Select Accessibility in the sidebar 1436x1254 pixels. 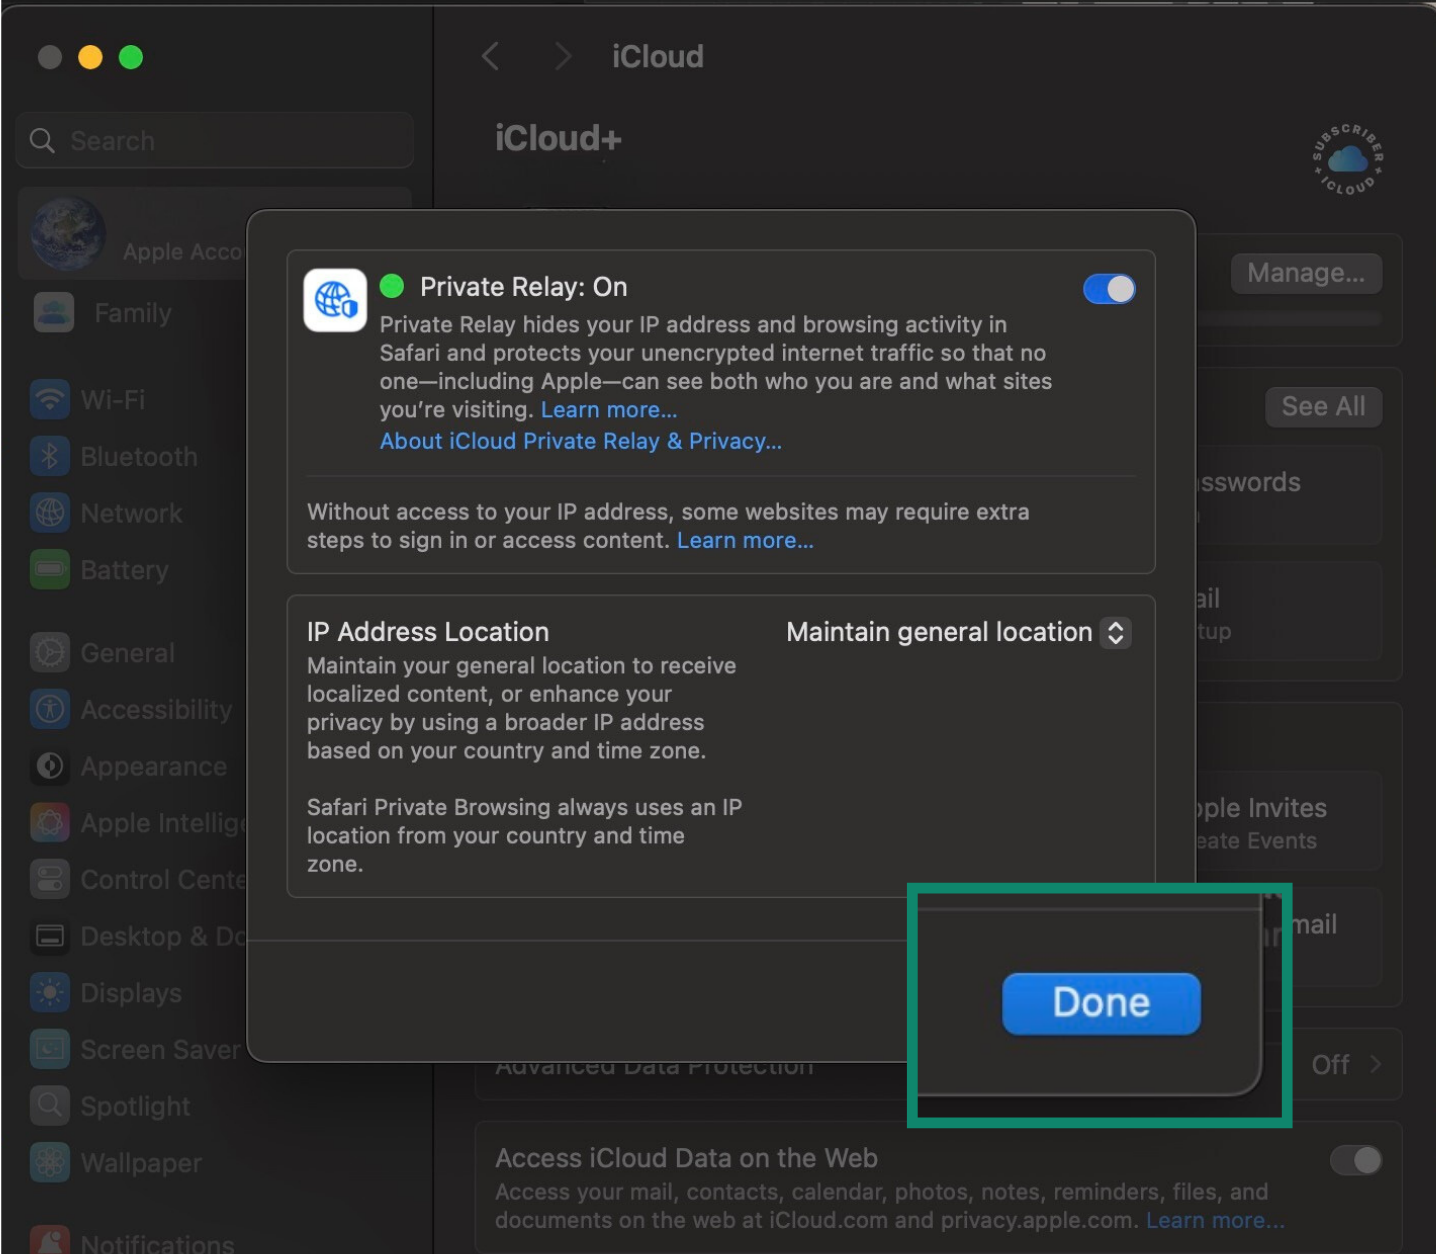(155, 709)
